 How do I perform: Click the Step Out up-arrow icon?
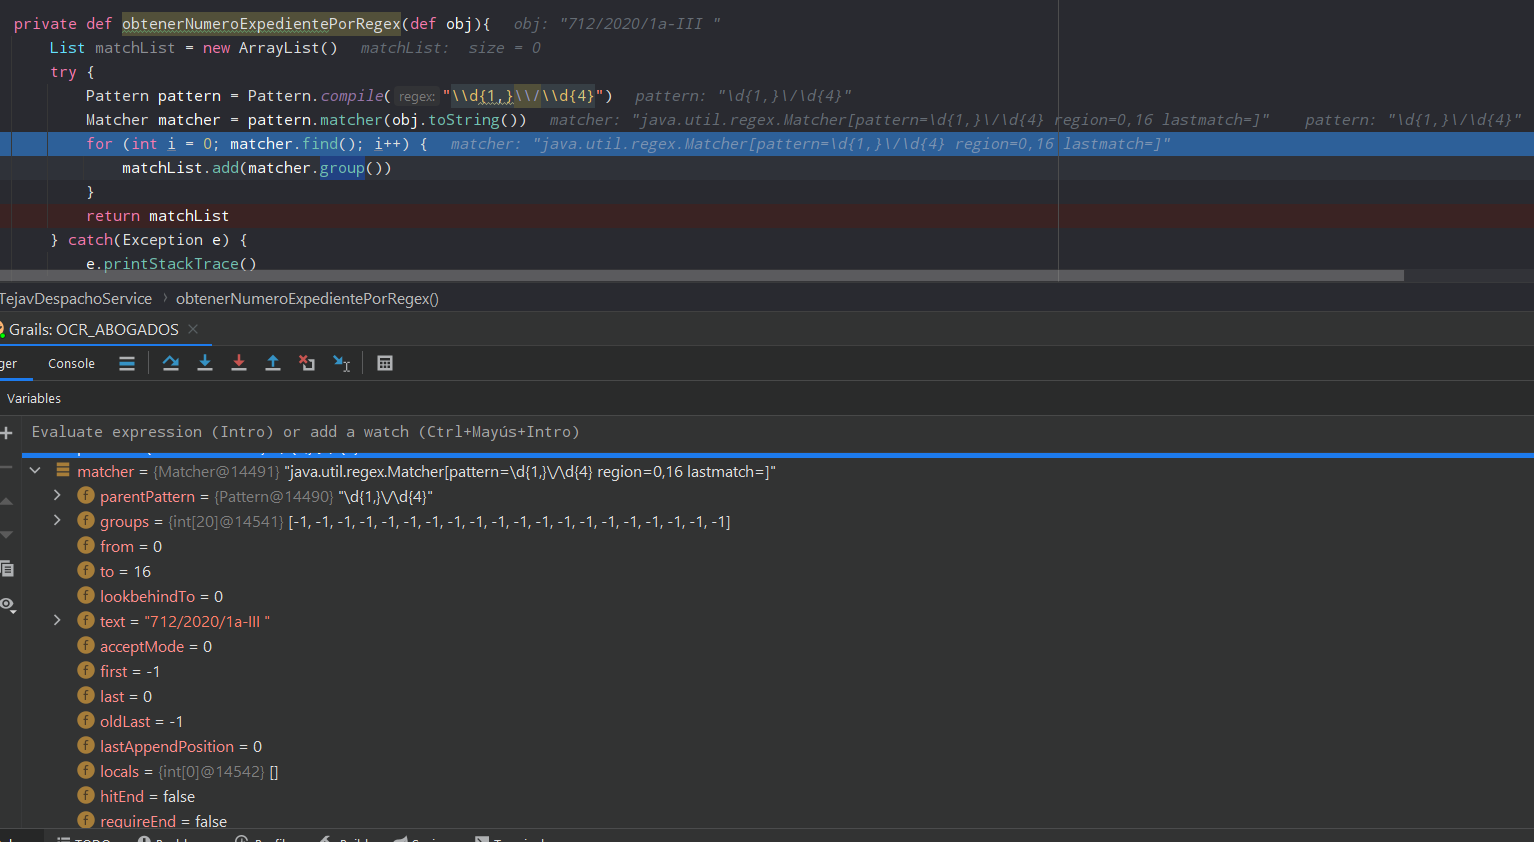(273, 363)
